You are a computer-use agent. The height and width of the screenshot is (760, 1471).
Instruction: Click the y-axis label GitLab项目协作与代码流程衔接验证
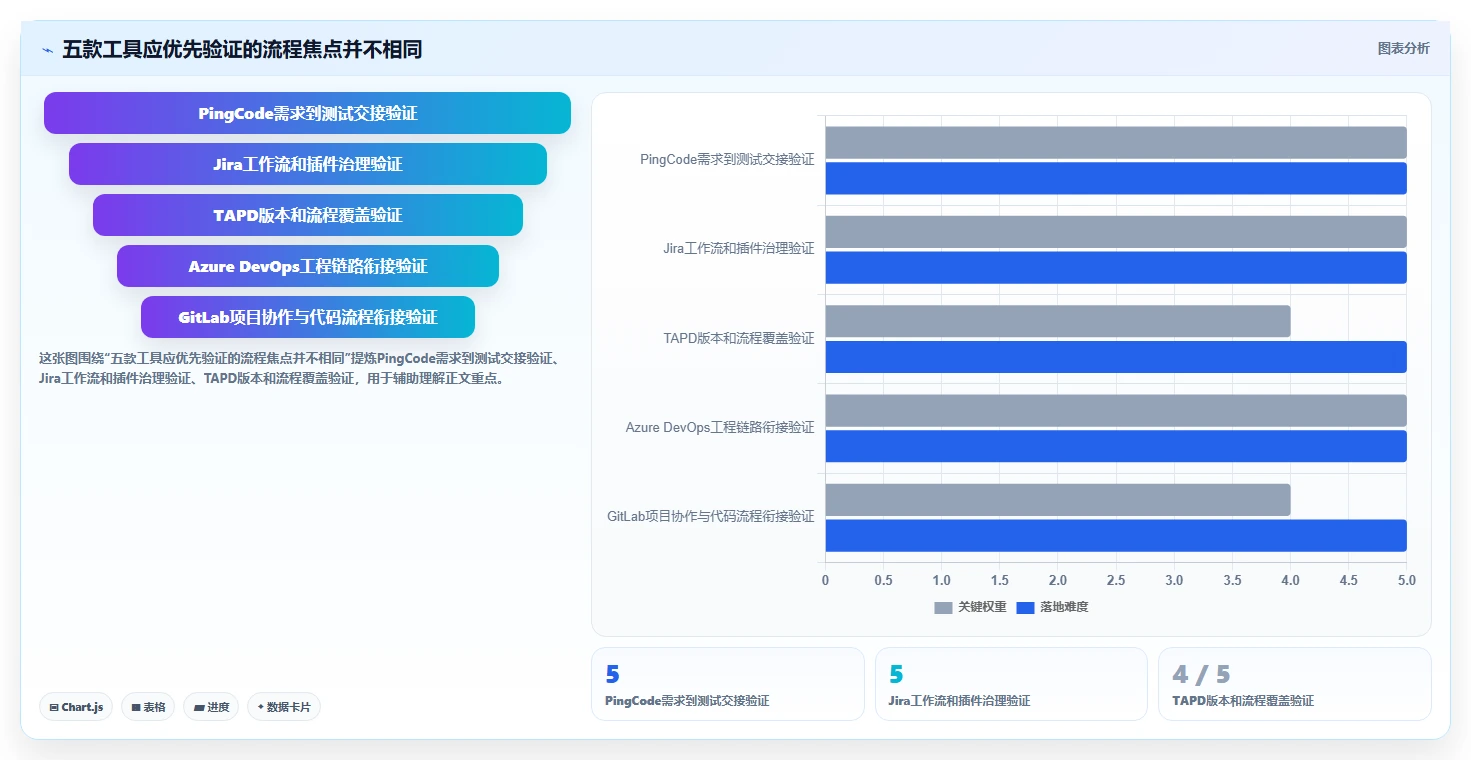711,517
